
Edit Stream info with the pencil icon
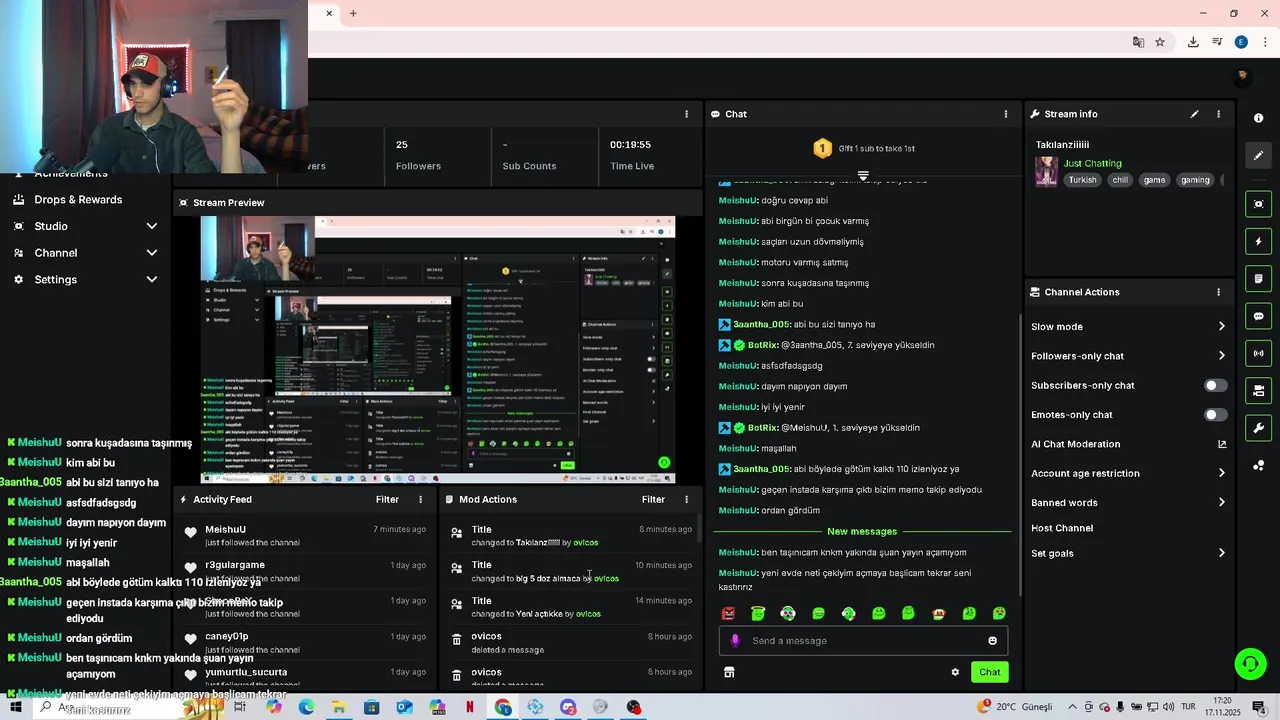click(1194, 114)
